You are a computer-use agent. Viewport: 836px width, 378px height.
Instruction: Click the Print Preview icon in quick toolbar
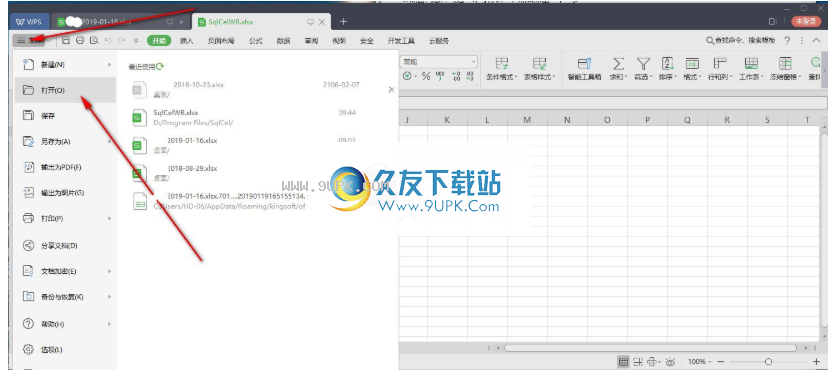tap(94, 40)
